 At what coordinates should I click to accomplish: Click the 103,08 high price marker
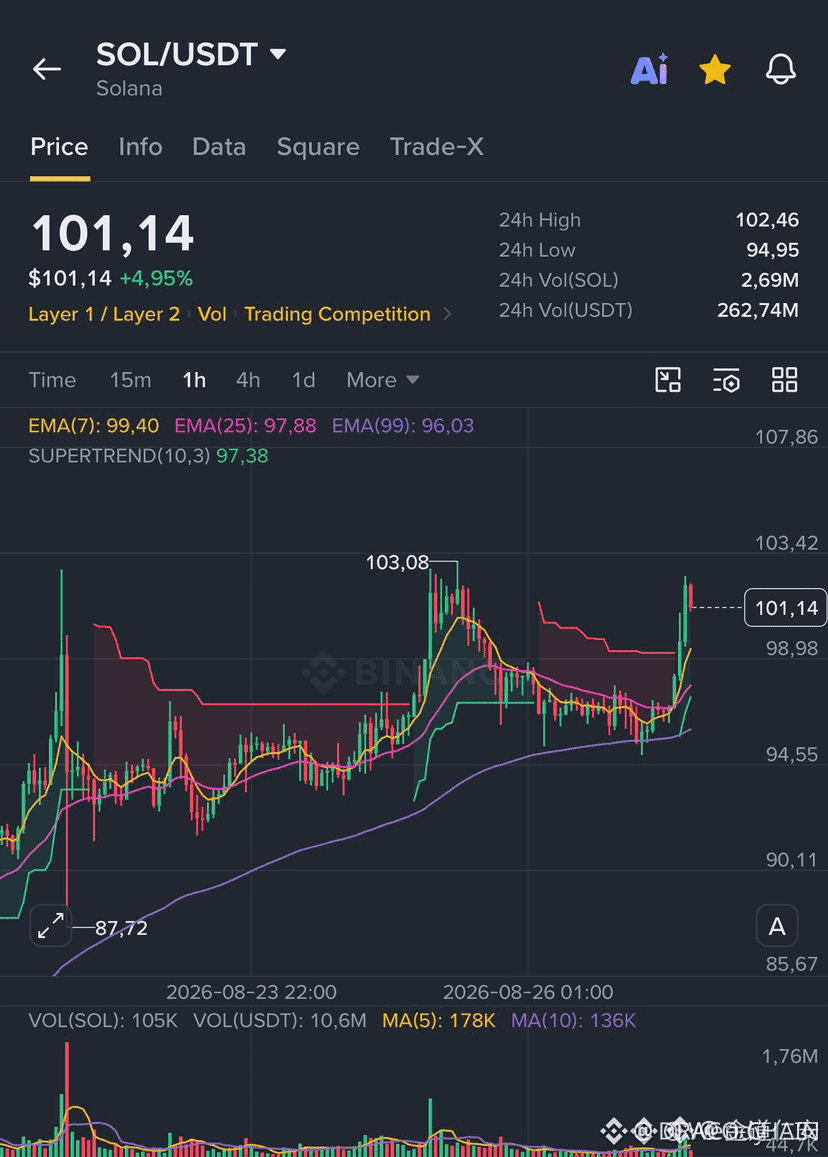tap(397, 562)
